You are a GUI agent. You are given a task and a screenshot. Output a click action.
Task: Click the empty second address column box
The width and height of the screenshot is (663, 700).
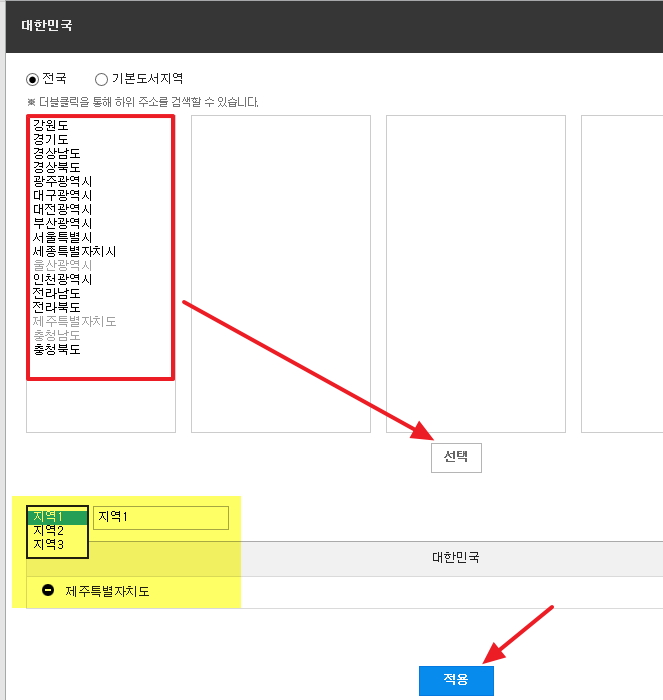tap(281, 274)
